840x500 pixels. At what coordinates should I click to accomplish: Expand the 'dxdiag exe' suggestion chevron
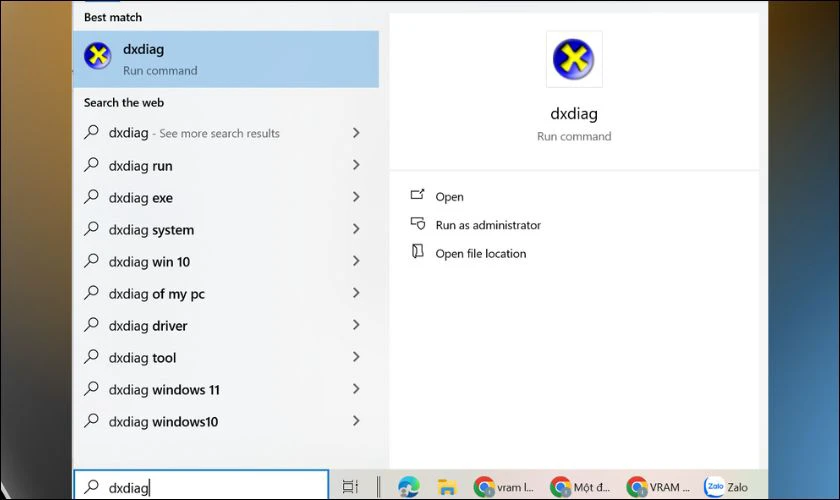(x=356, y=197)
